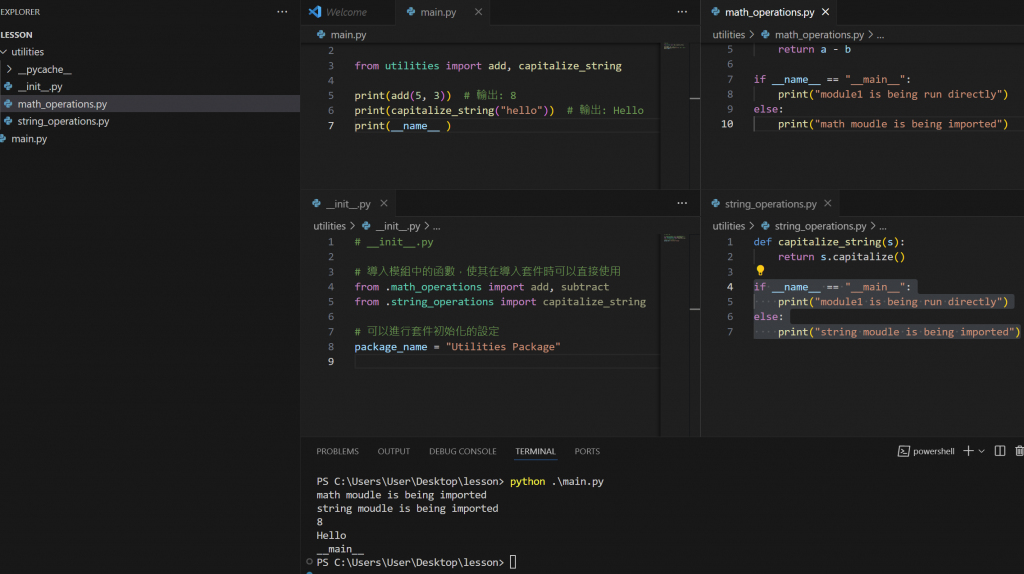Close the __init__.py editor tab
Screen dimensions: 1024x574
pyautogui.click(x=384, y=204)
